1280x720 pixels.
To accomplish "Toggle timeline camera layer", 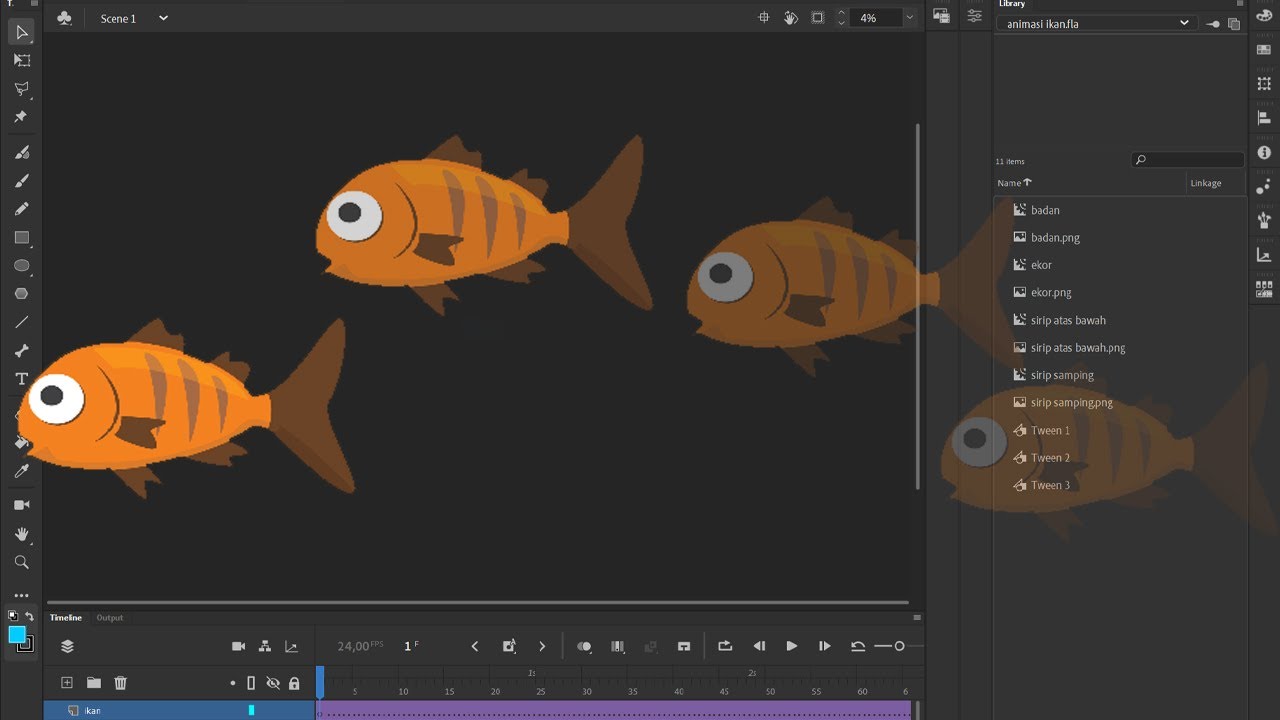I will click(x=238, y=647).
